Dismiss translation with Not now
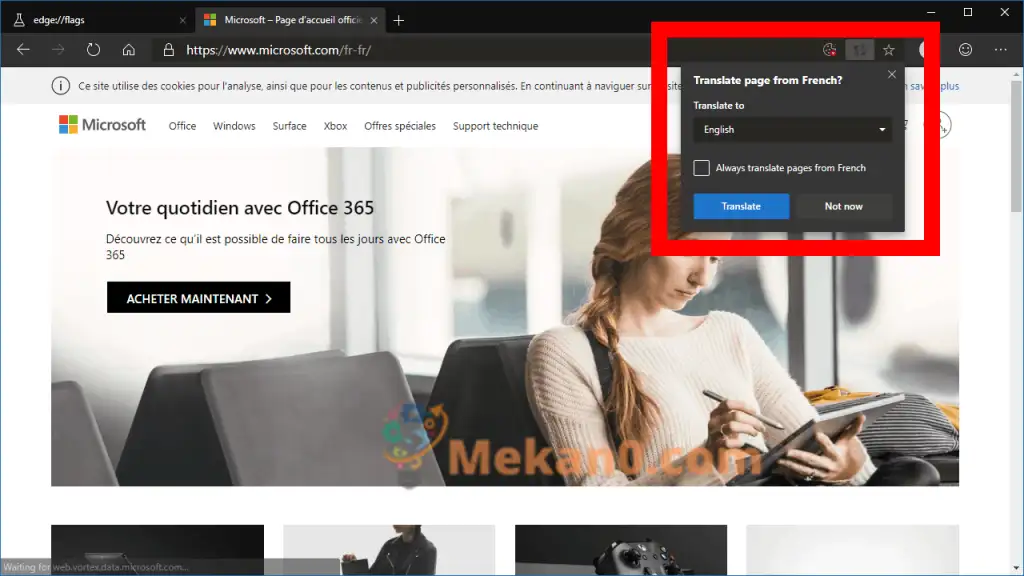 coord(843,206)
